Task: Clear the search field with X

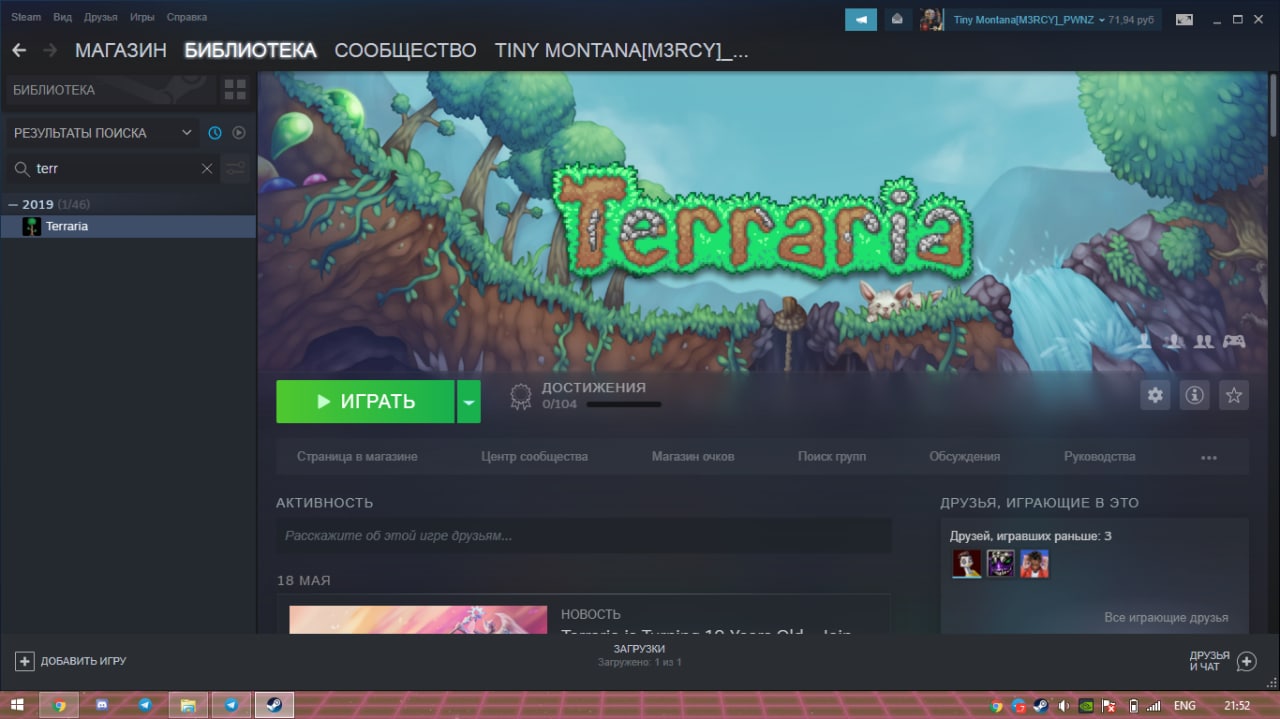Action: tap(207, 169)
